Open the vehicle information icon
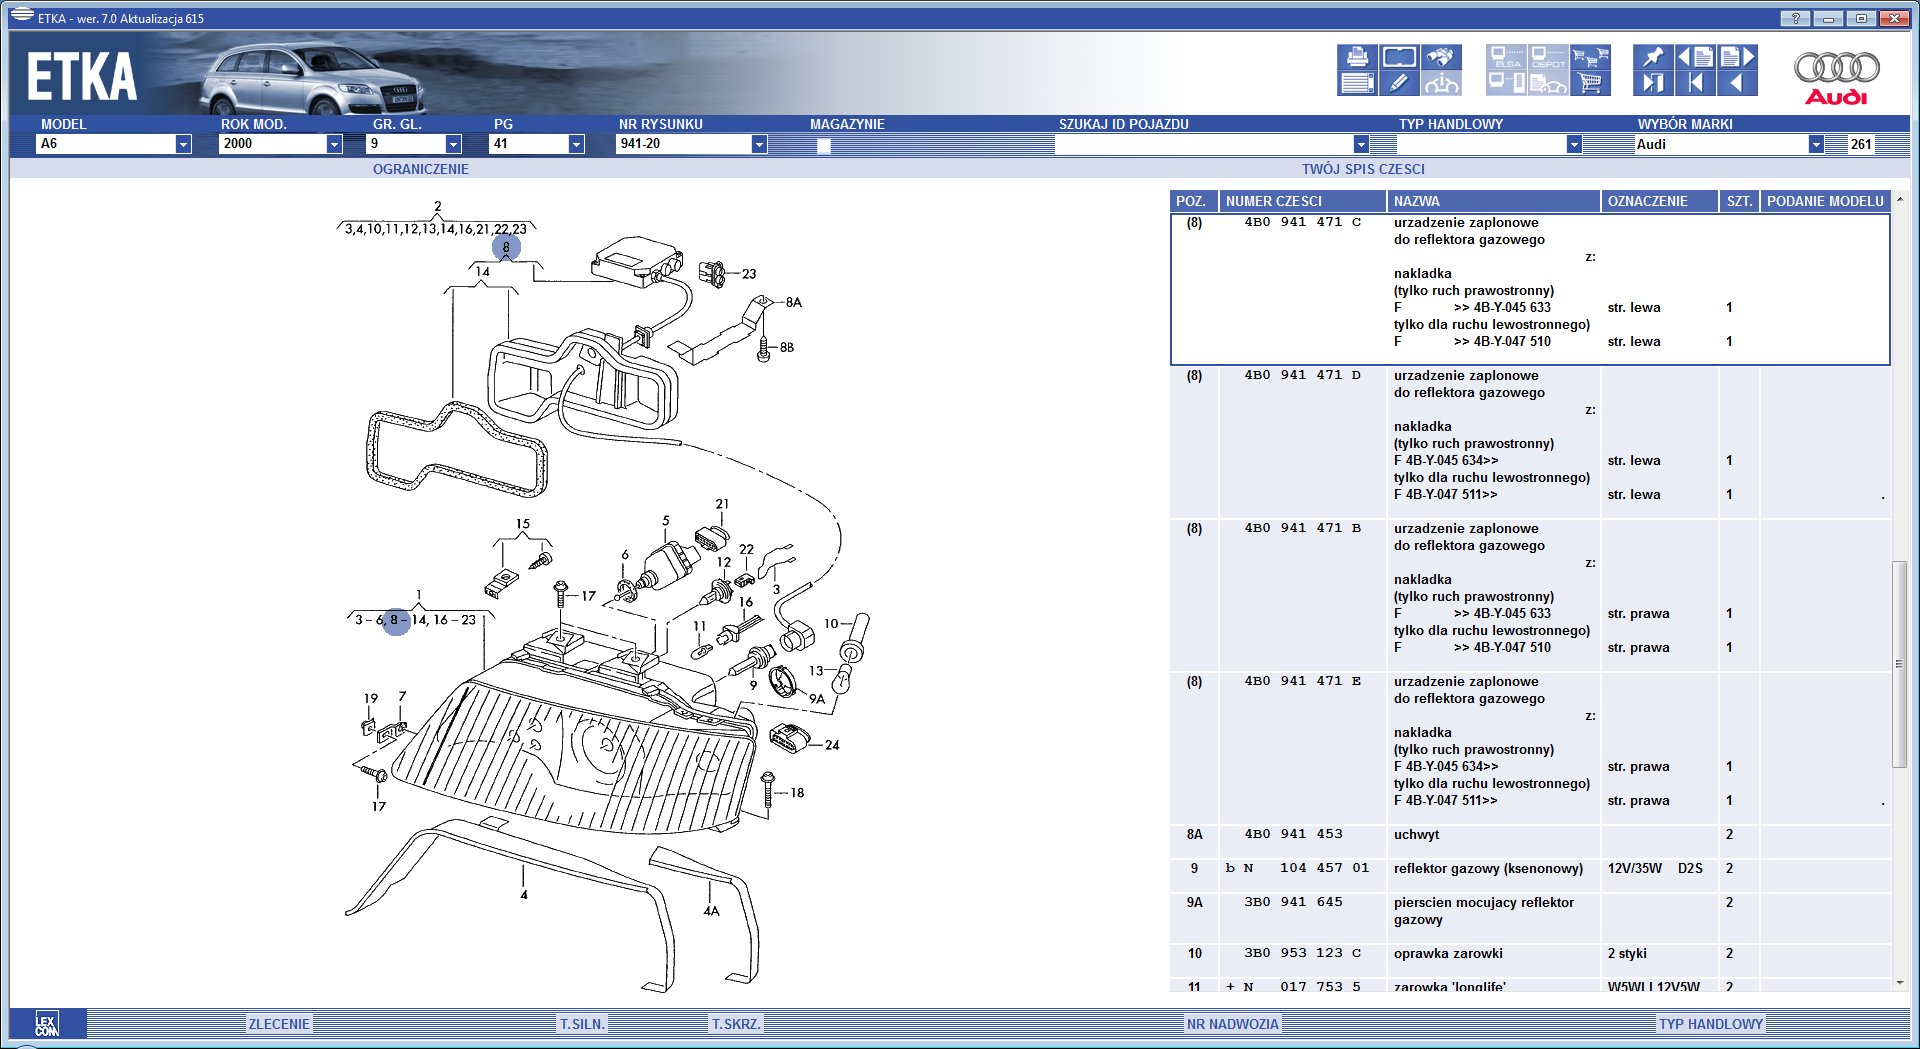The width and height of the screenshot is (1920, 1049). pyautogui.click(x=1441, y=83)
